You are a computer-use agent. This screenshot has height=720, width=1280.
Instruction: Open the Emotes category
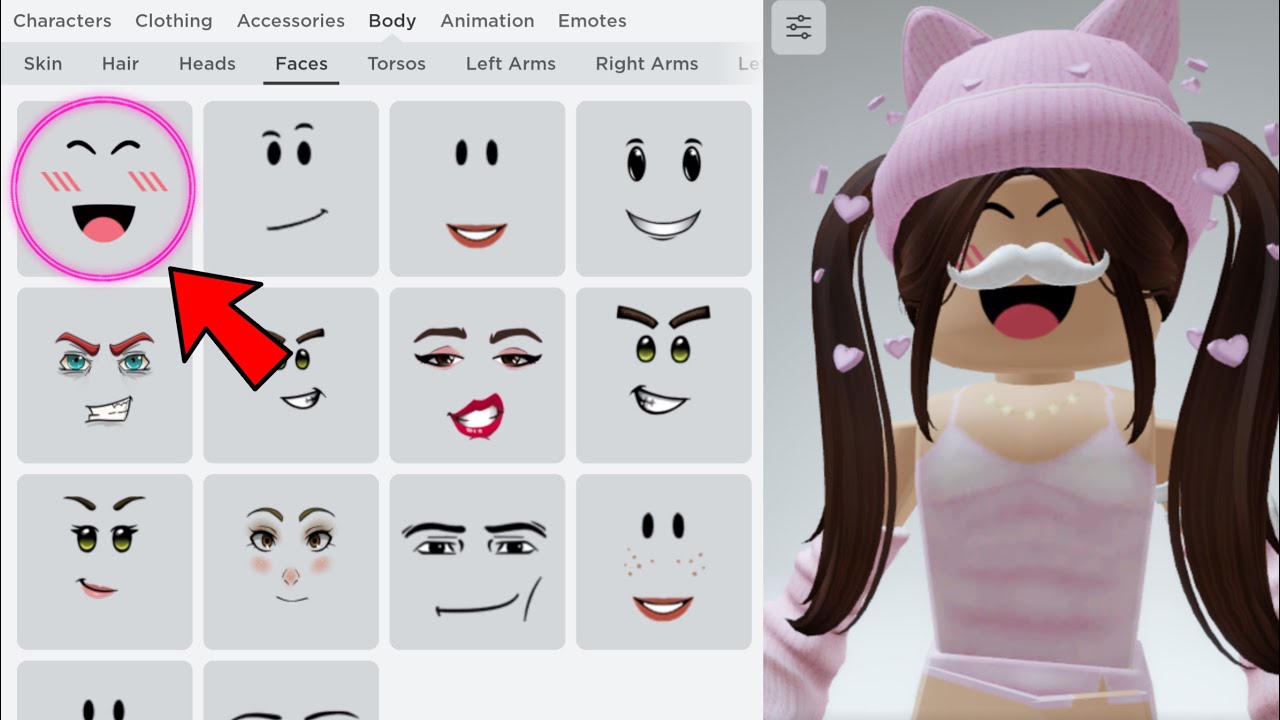[592, 21]
